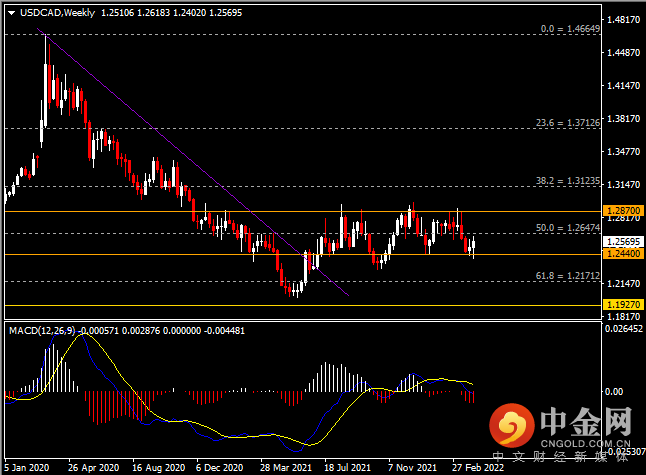This screenshot has height=475, width=646.
Task: Select the Fibonacci label 38.2 = 1.31235
Action: coord(568,181)
